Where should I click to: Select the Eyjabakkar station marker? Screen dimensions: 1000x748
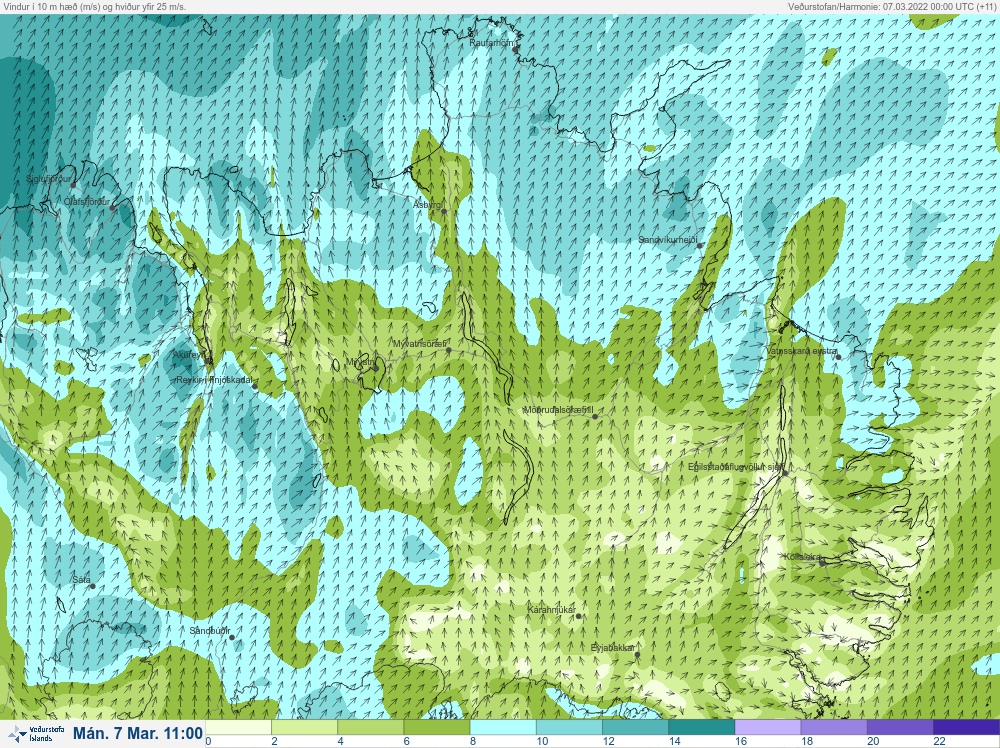pyautogui.click(x=637, y=654)
